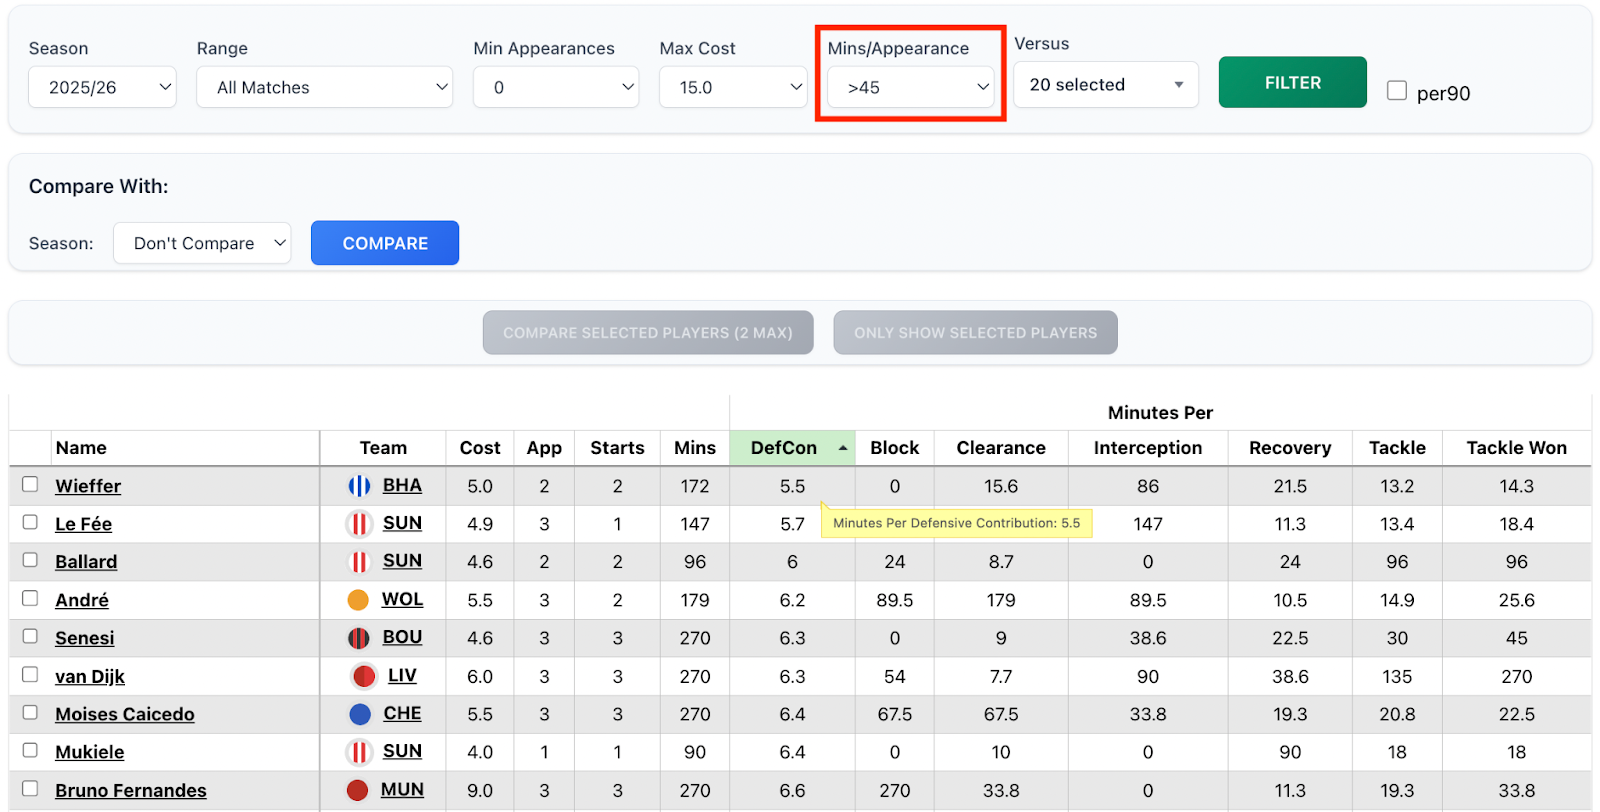The width and height of the screenshot is (1600, 812).
Task: Click Bournemouth badge icon in Senesi row
Action: tap(359, 638)
